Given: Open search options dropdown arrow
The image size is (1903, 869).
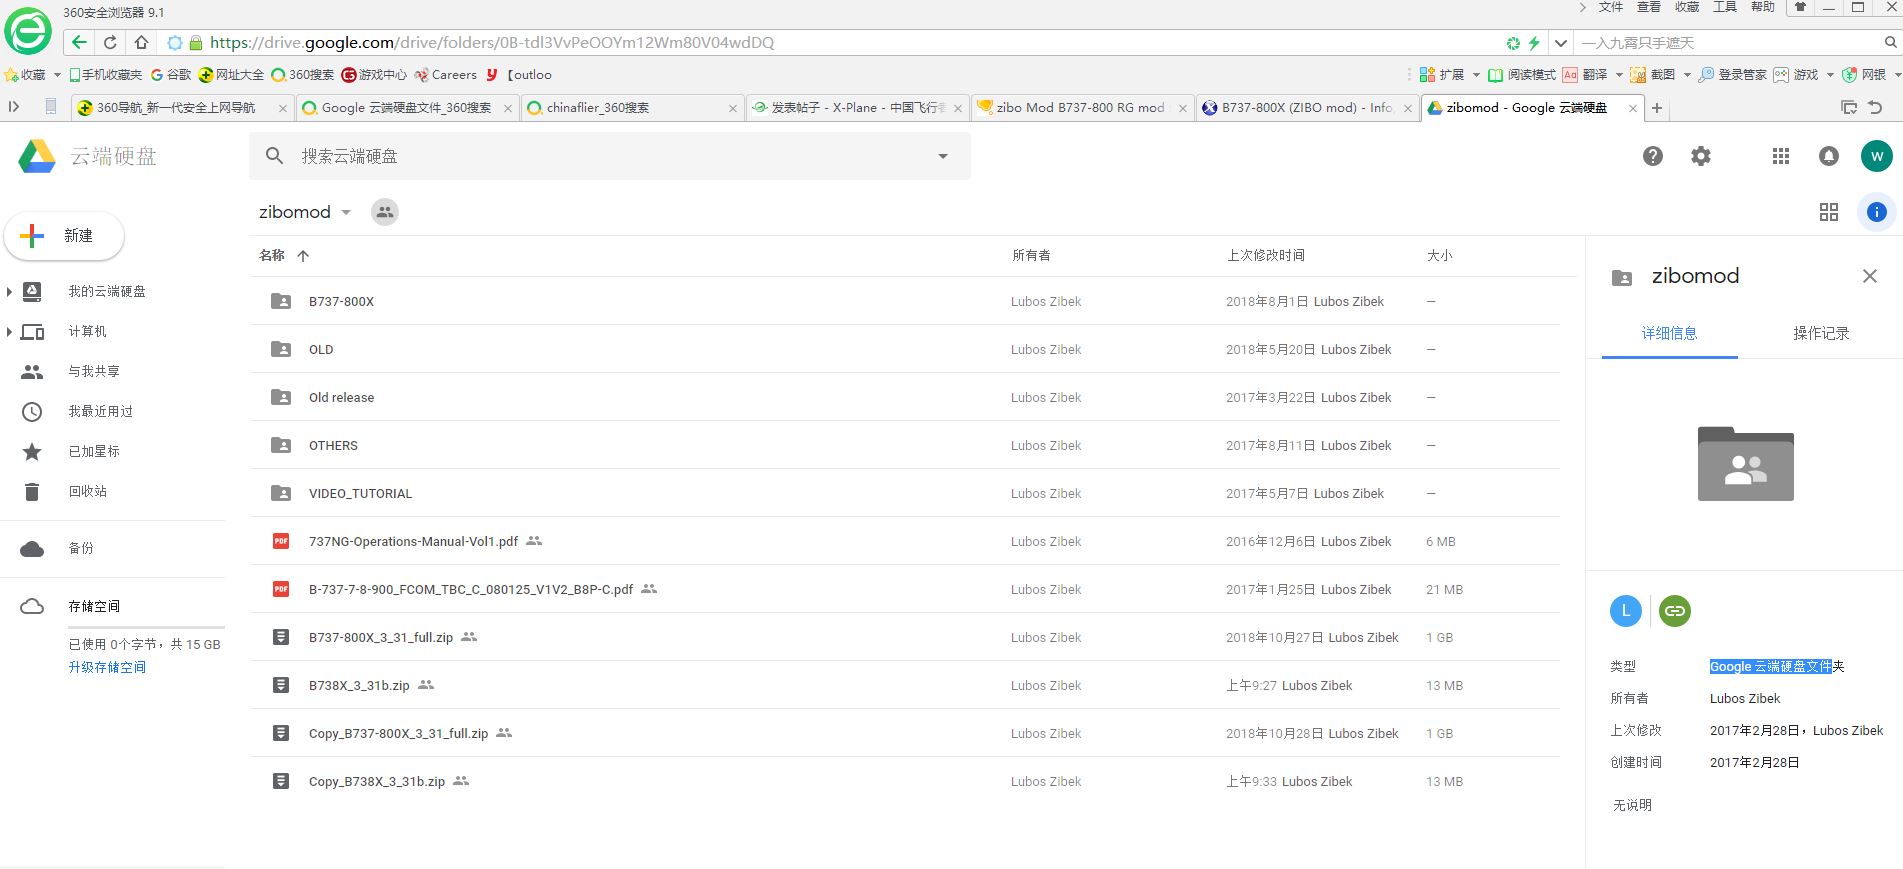Looking at the screenshot, I should [x=943, y=156].
